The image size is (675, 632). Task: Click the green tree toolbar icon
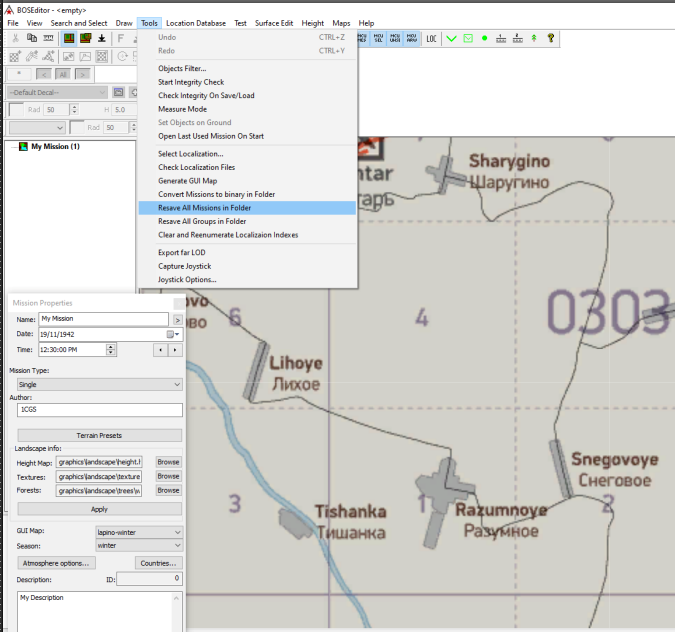pos(533,39)
